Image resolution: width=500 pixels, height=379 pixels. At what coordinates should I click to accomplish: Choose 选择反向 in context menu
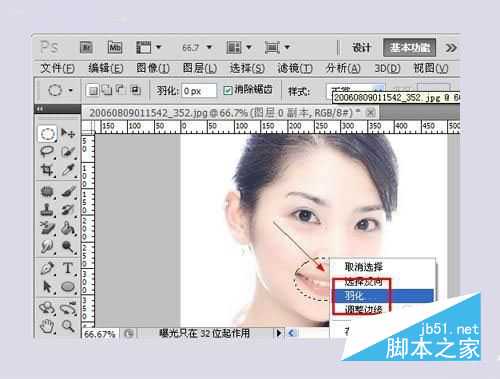click(x=383, y=282)
